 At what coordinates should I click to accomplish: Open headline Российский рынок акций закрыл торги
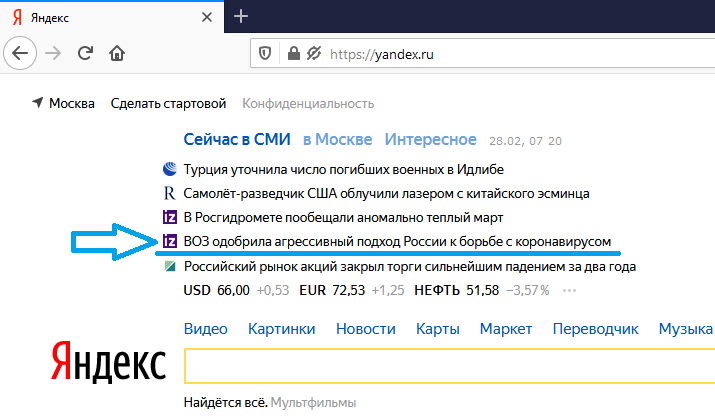[x=409, y=266]
